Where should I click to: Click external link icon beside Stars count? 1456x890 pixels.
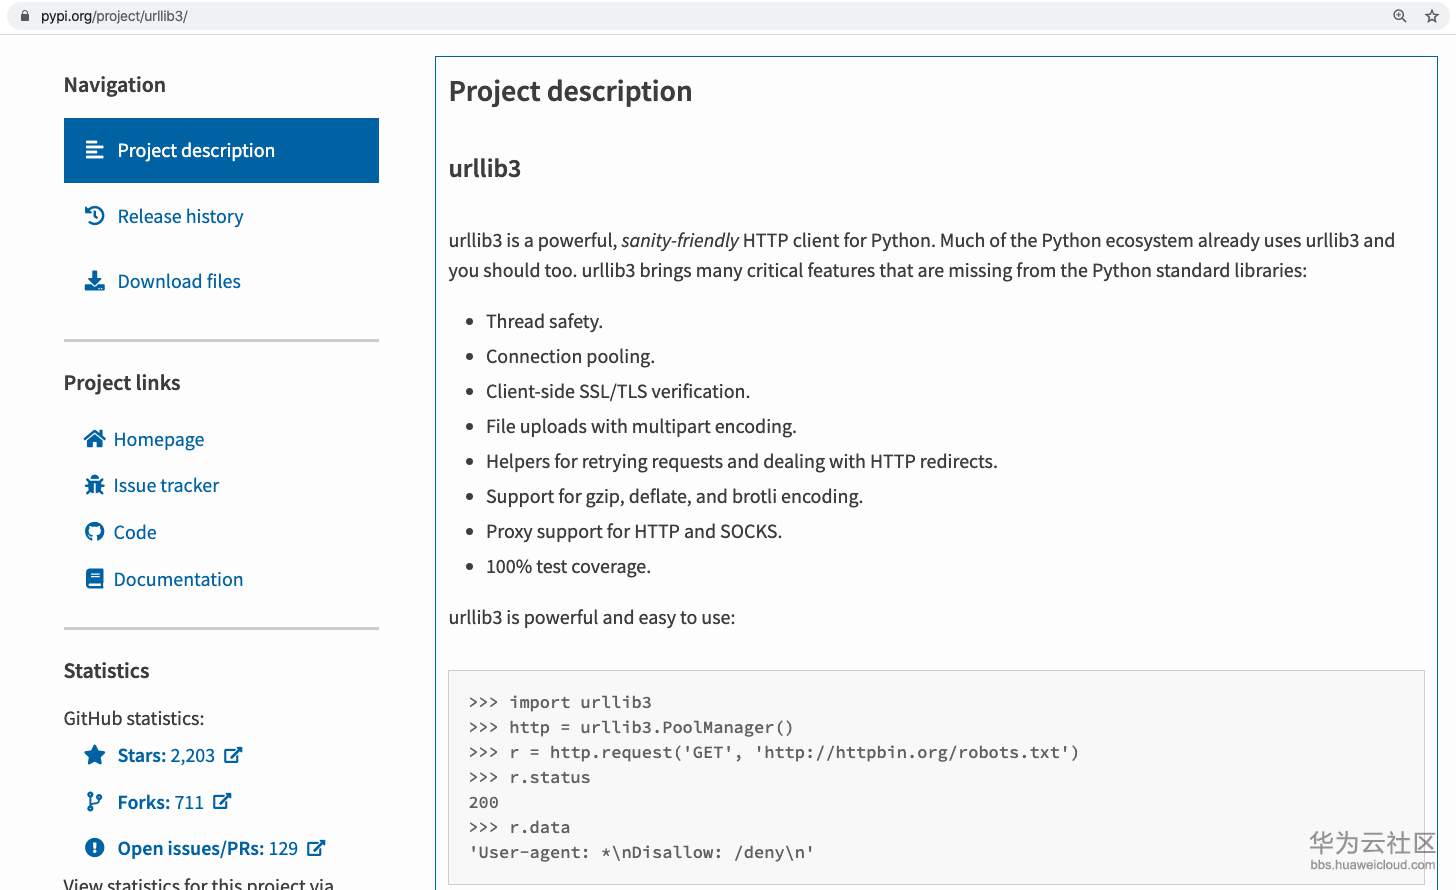click(x=233, y=755)
